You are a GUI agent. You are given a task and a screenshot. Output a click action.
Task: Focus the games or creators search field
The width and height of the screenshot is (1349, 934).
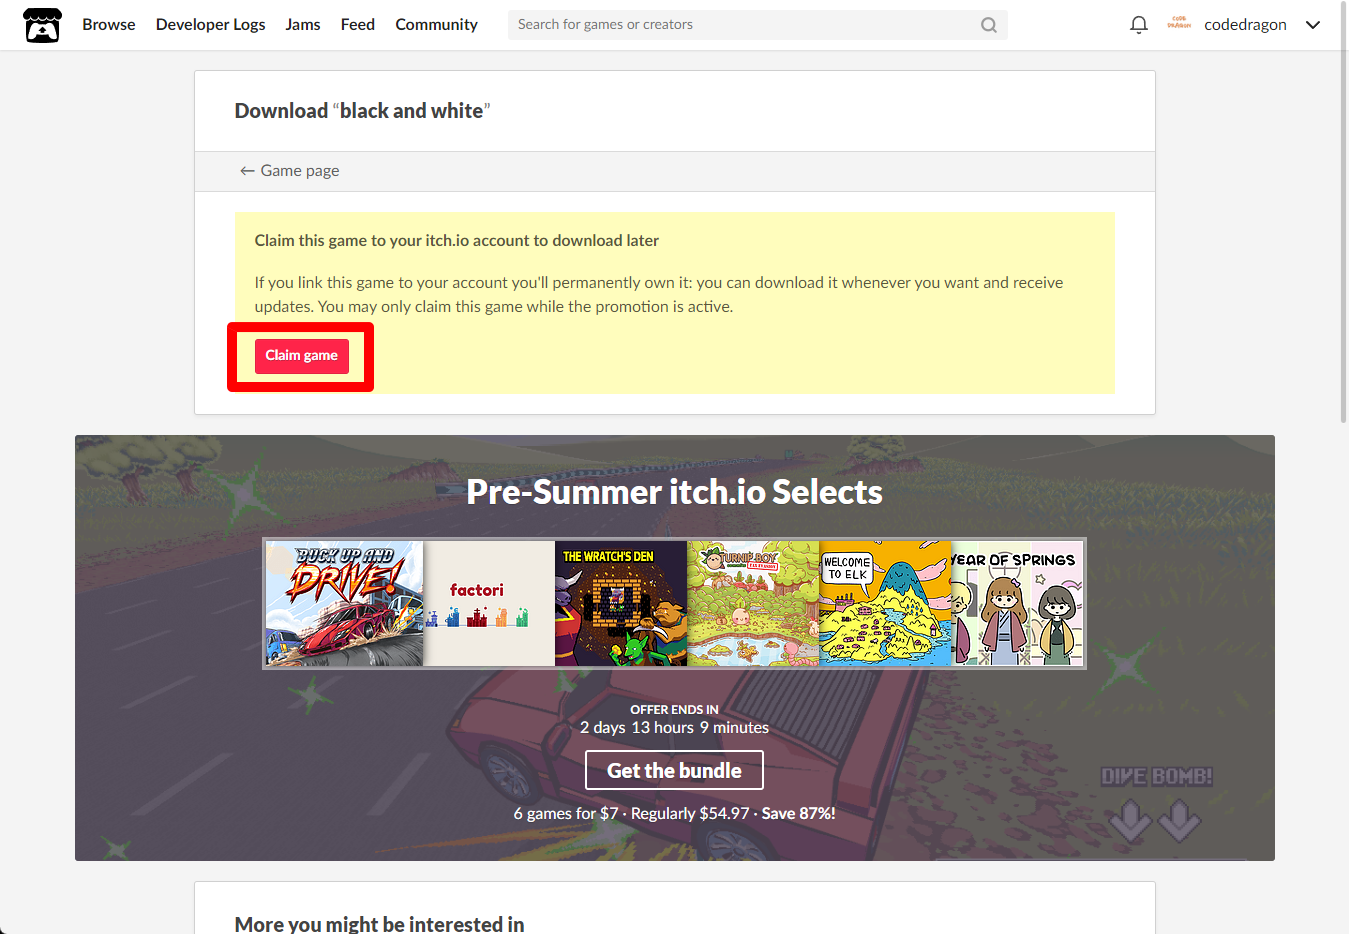click(x=757, y=25)
